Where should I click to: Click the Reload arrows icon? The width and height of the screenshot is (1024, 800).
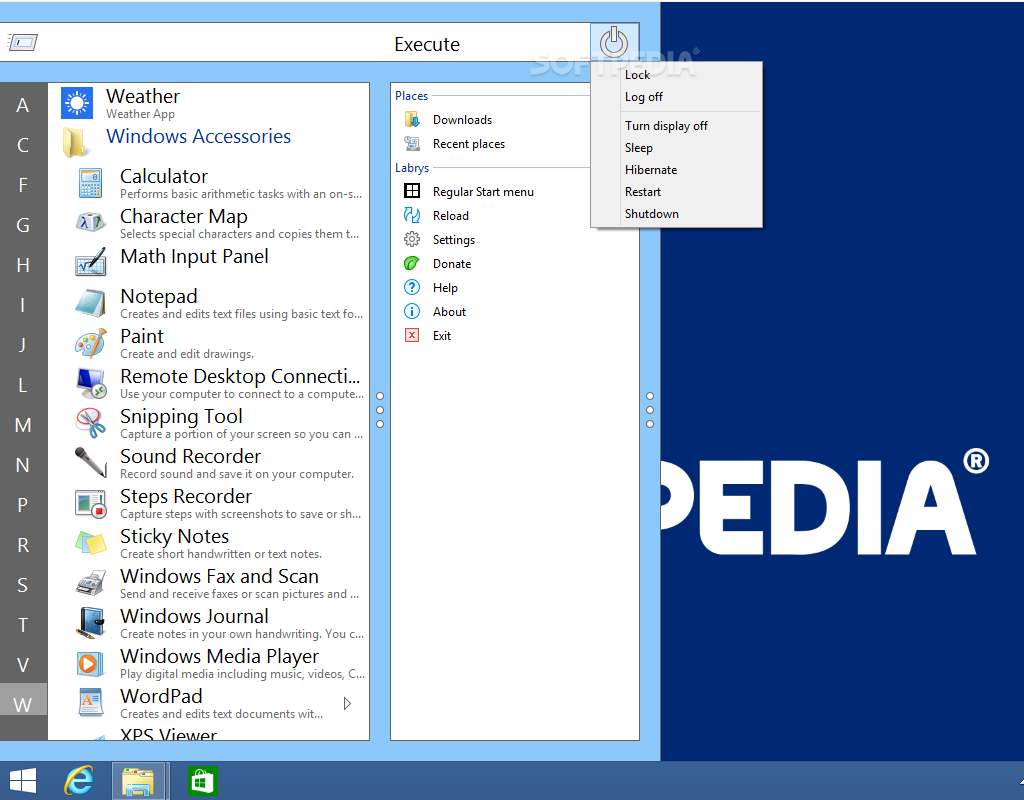(x=412, y=215)
